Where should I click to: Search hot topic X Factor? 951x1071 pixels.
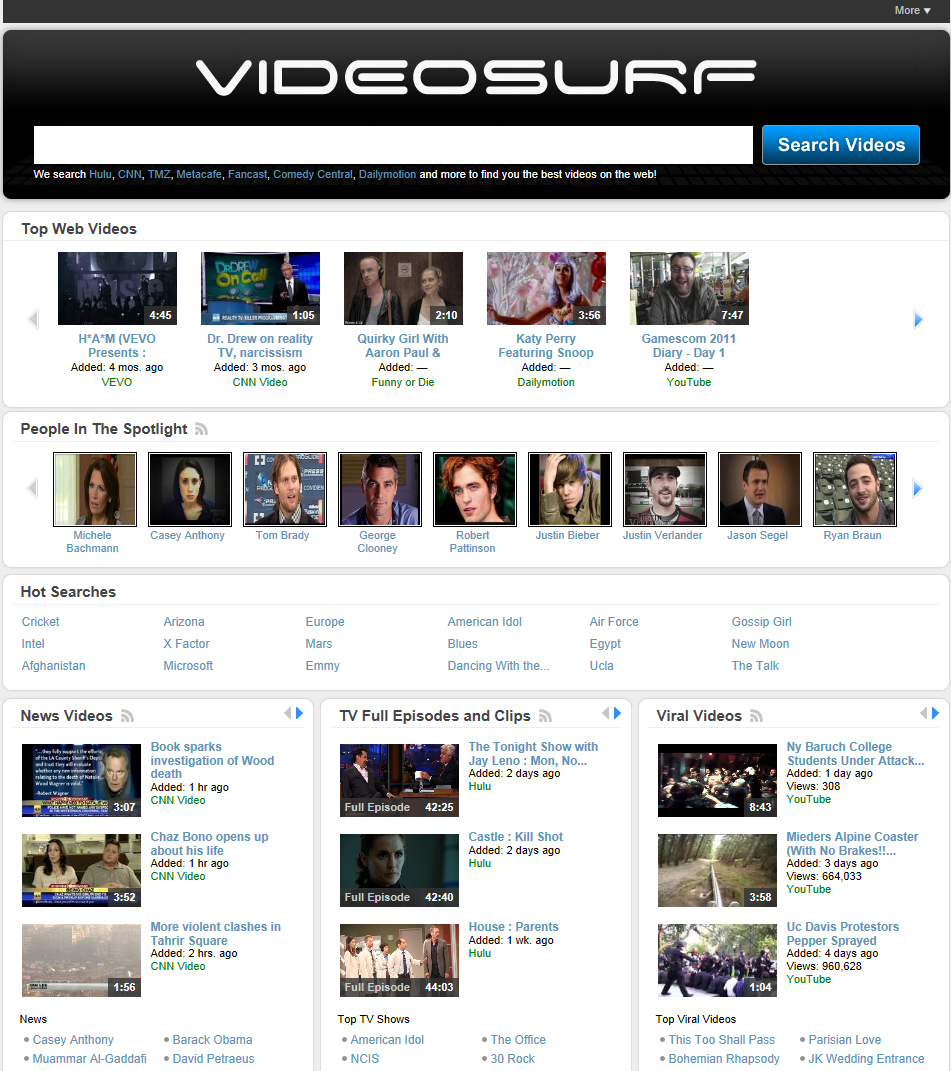[x=186, y=643]
